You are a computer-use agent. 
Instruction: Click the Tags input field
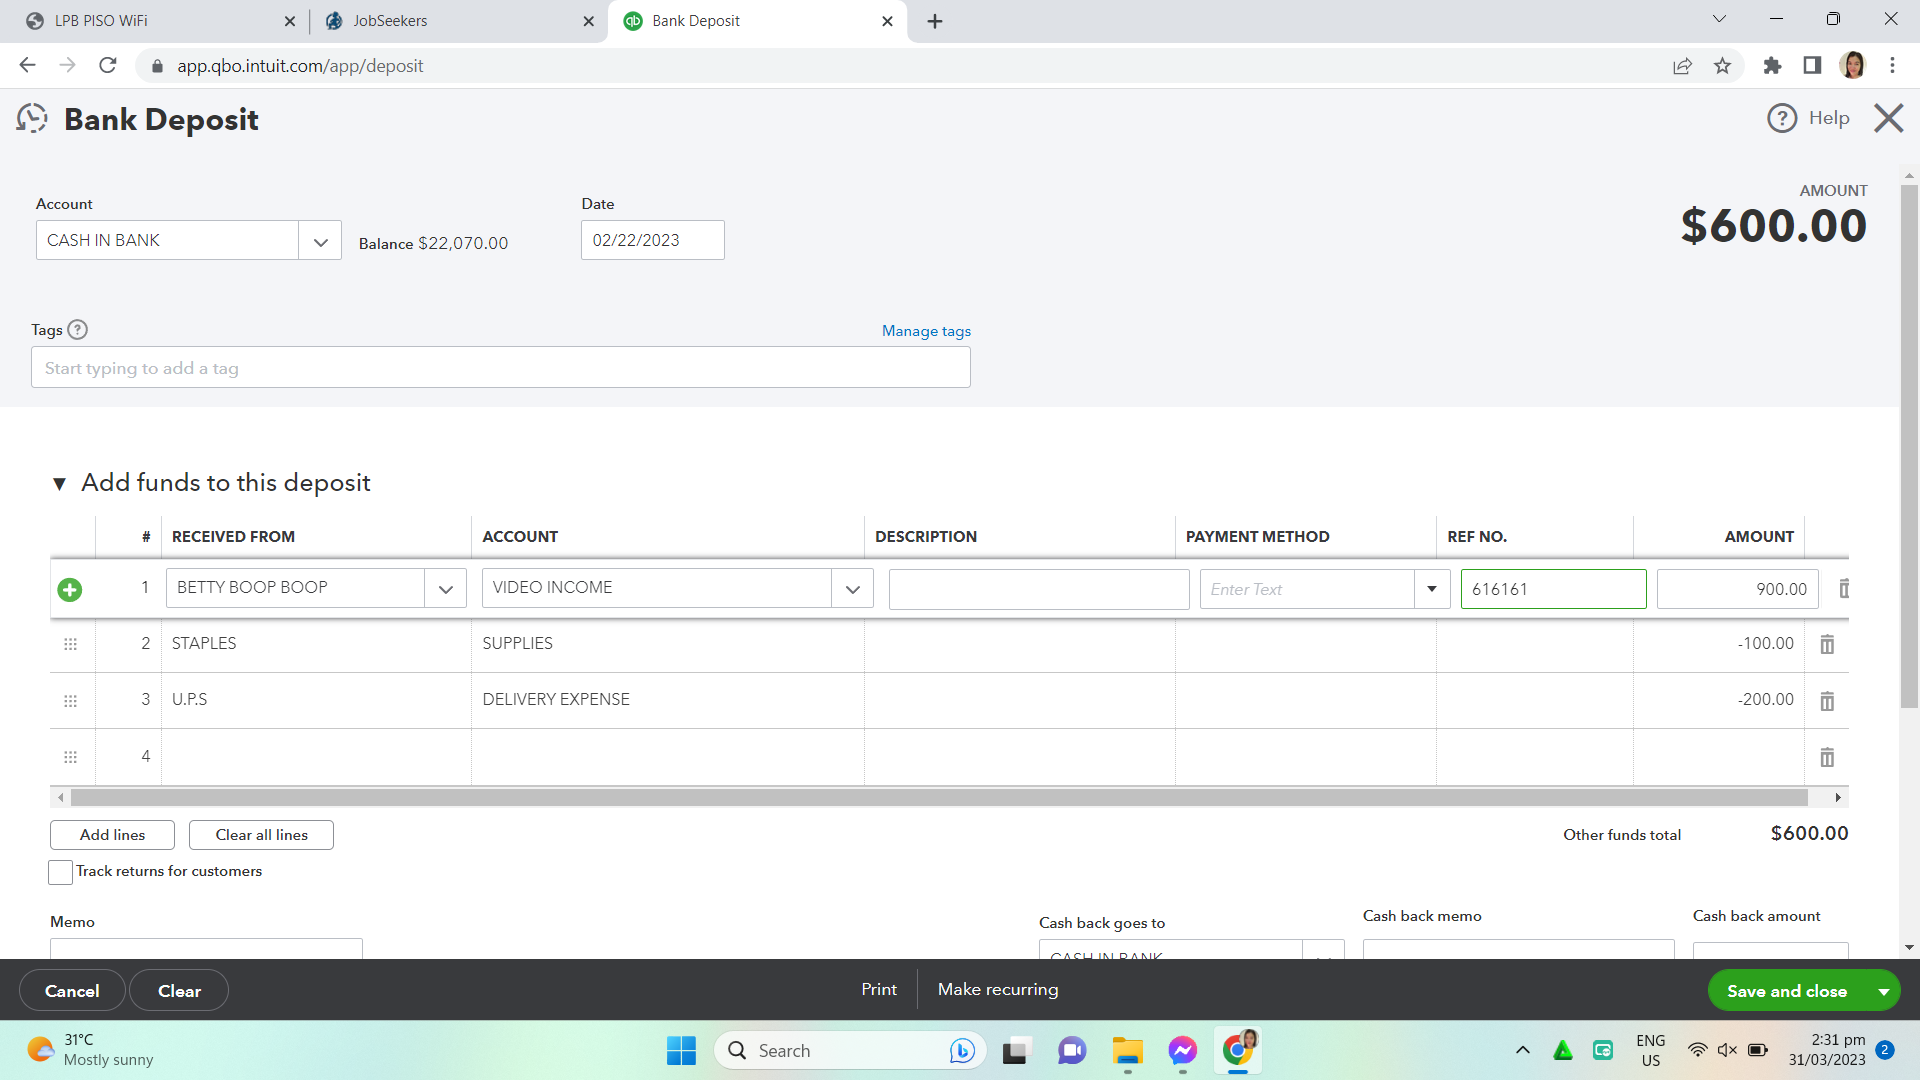501,368
